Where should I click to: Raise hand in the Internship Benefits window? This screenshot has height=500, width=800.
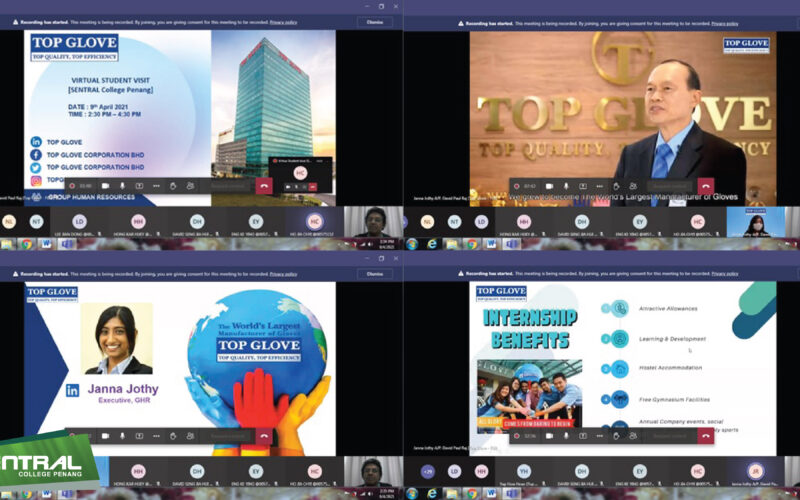[616, 436]
